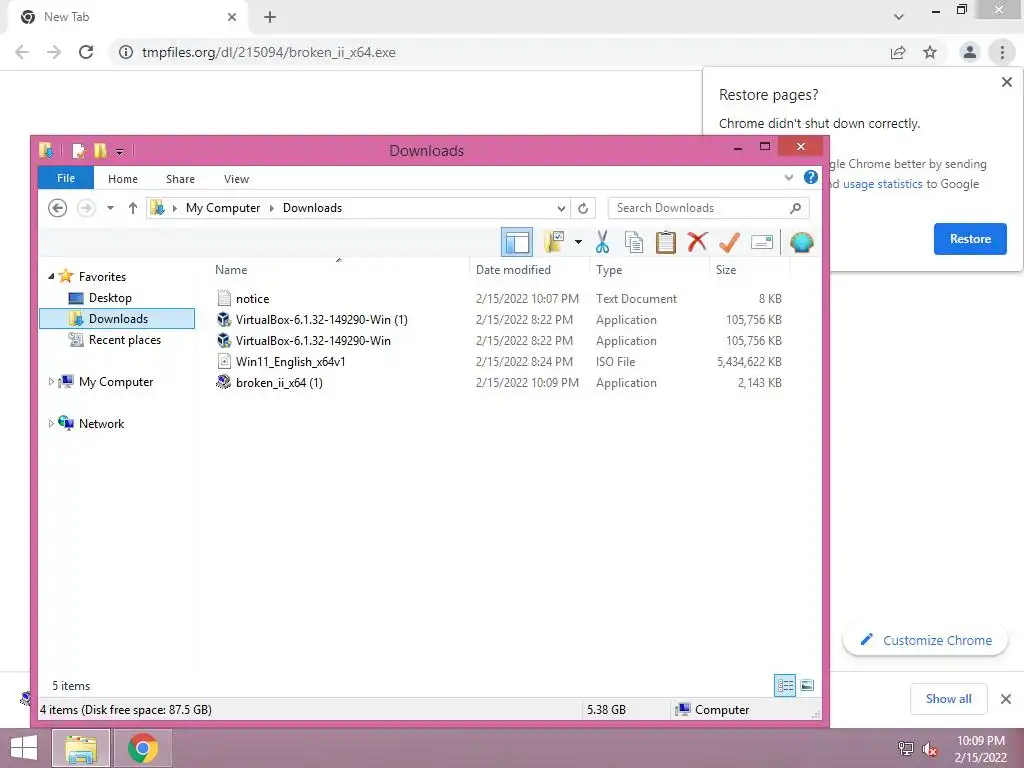Dismiss the Restore pages popup
The height and width of the screenshot is (768, 1024).
point(1006,82)
